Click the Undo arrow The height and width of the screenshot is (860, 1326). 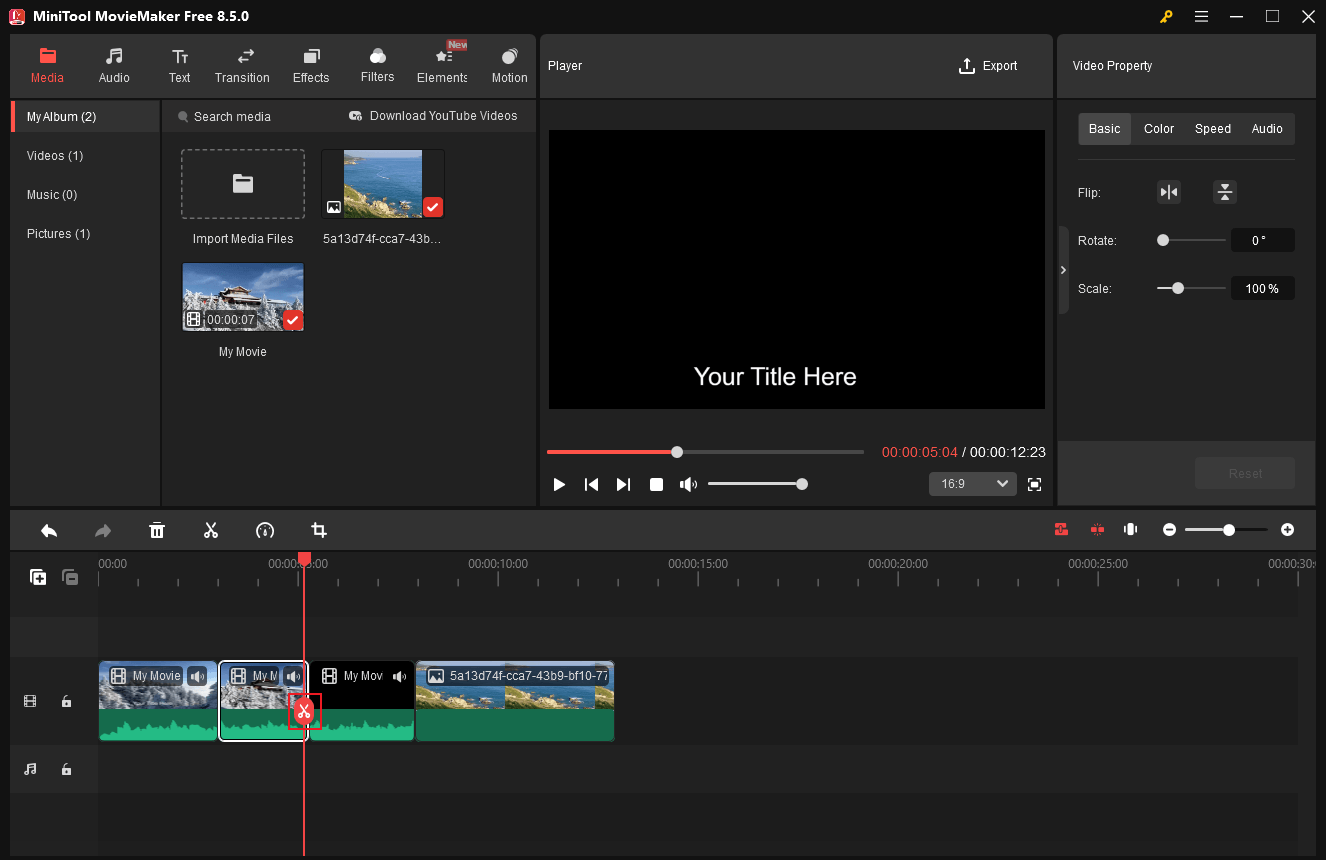[48, 530]
